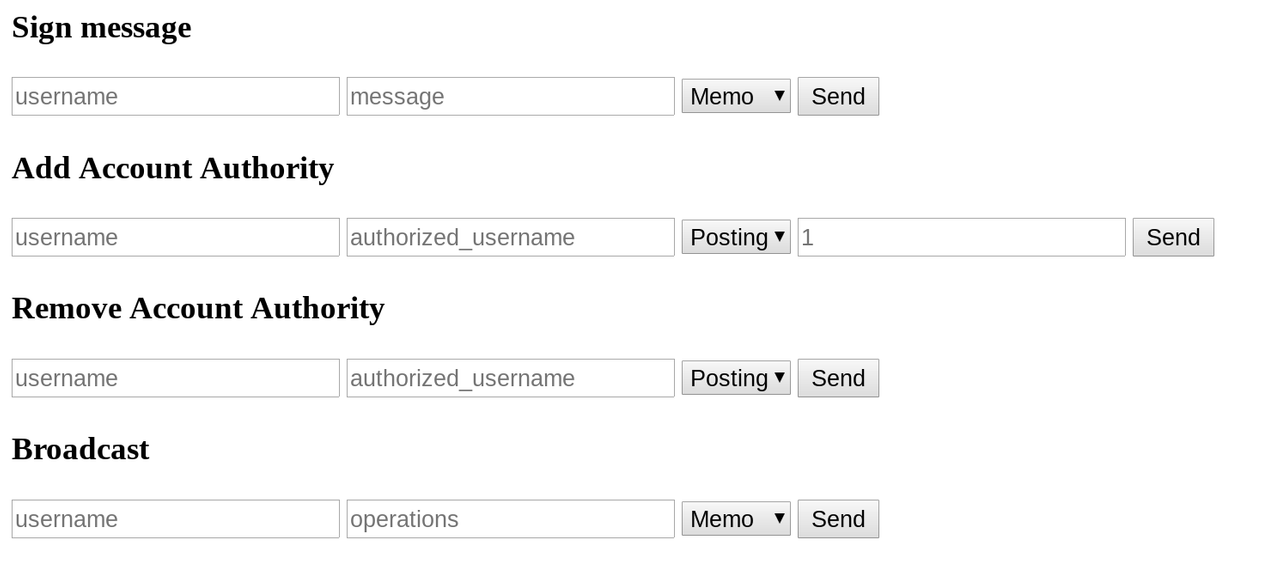Click the Broadcast heading text

point(80,449)
